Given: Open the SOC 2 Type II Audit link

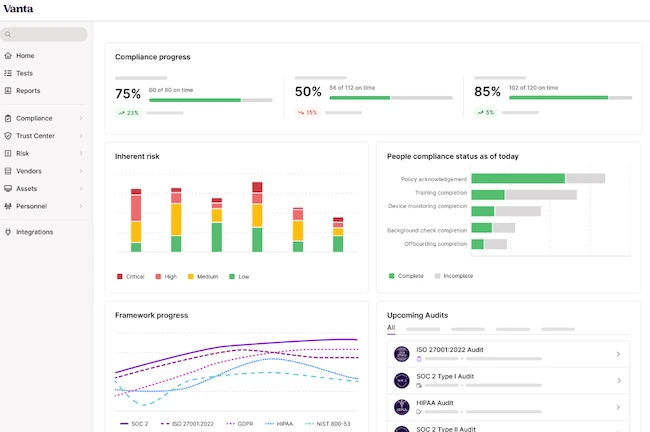Looking at the screenshot, I should (x=446, y=429).
